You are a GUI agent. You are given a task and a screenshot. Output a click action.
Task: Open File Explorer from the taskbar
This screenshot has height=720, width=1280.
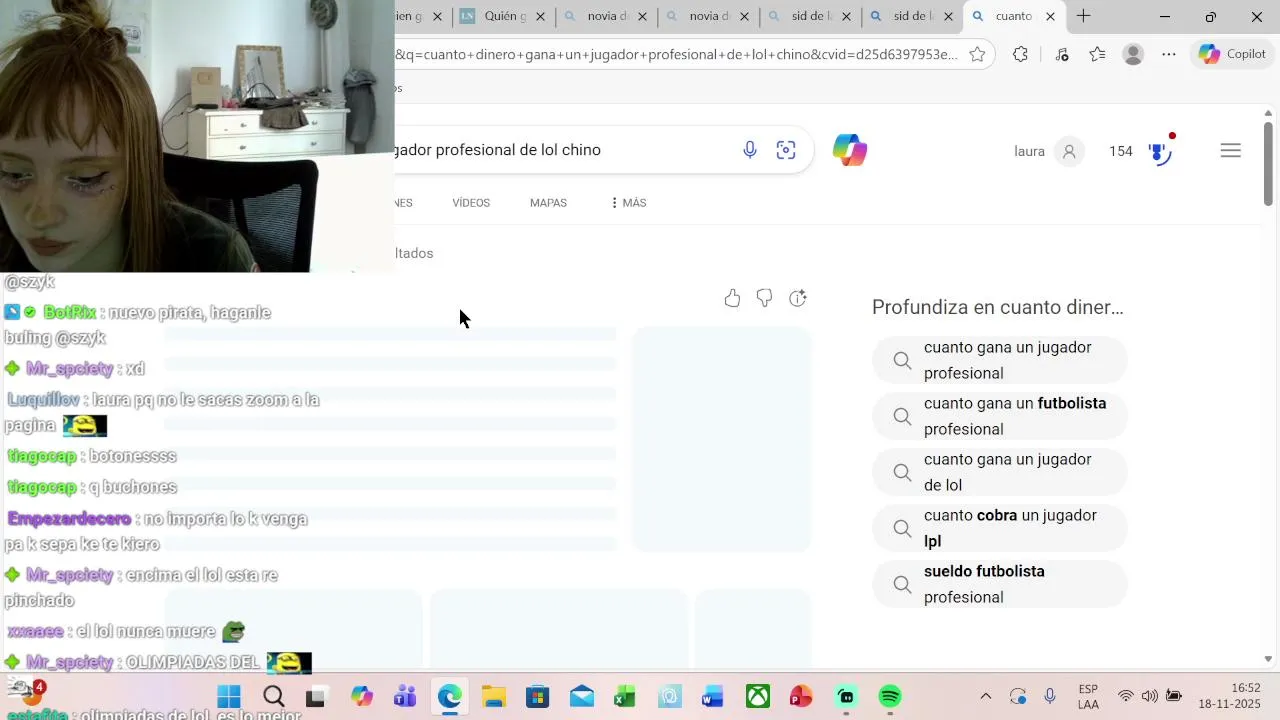pos(493,697)
